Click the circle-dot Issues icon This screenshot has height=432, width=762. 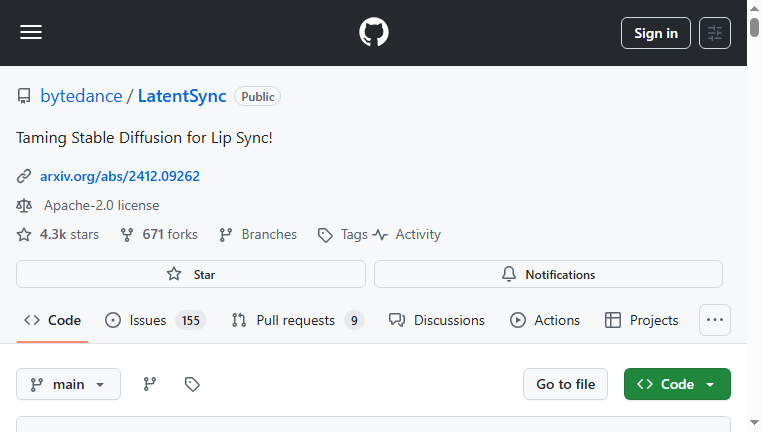pyautogui.click(x=113, y=320)
